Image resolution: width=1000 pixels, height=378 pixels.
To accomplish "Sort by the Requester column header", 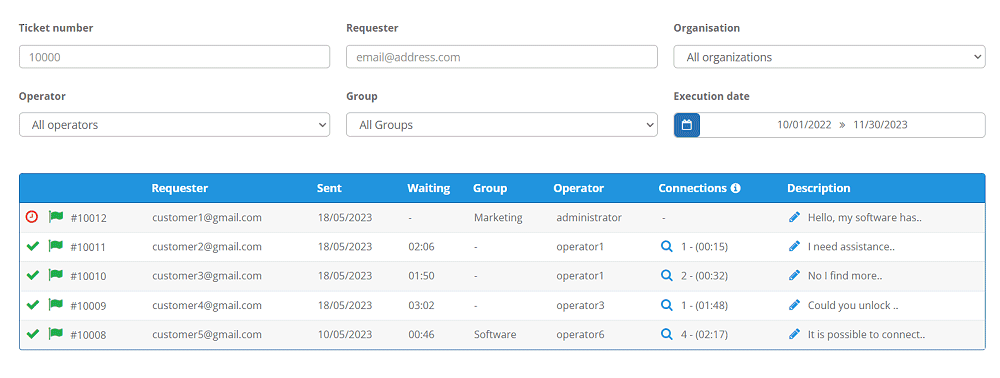I will click(180, 188).
